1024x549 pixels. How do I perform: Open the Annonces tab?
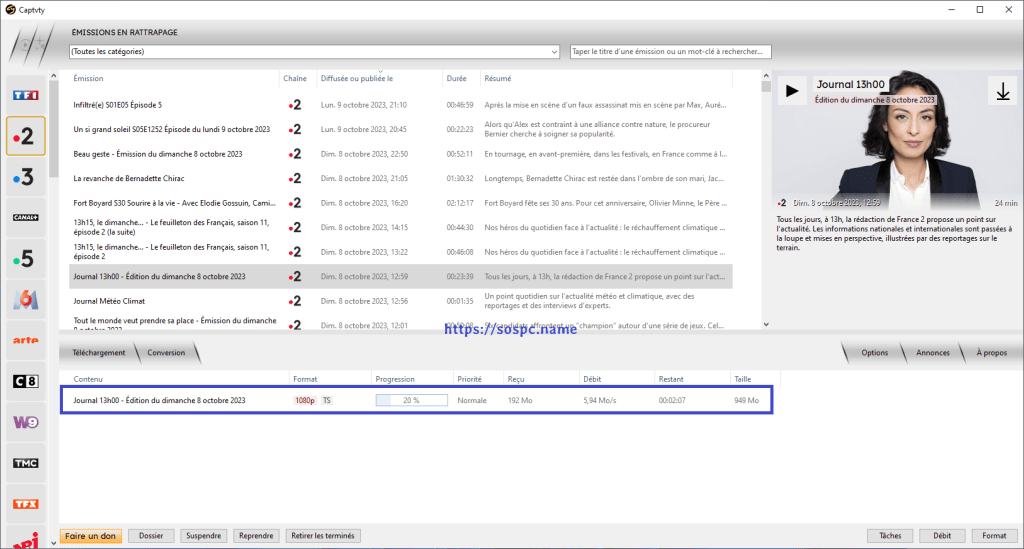[x=933, y=353]
